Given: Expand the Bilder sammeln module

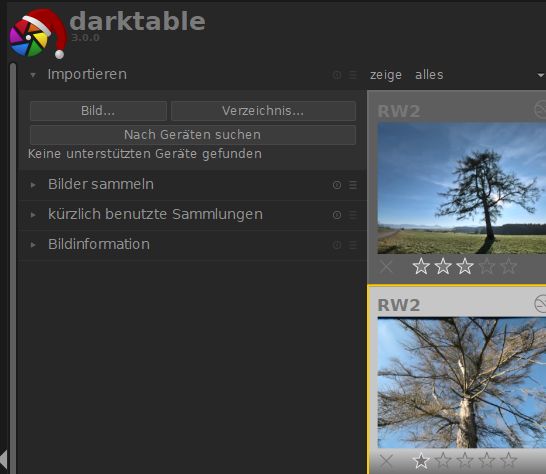Looking at the screenshot, I should coord(33,185).
